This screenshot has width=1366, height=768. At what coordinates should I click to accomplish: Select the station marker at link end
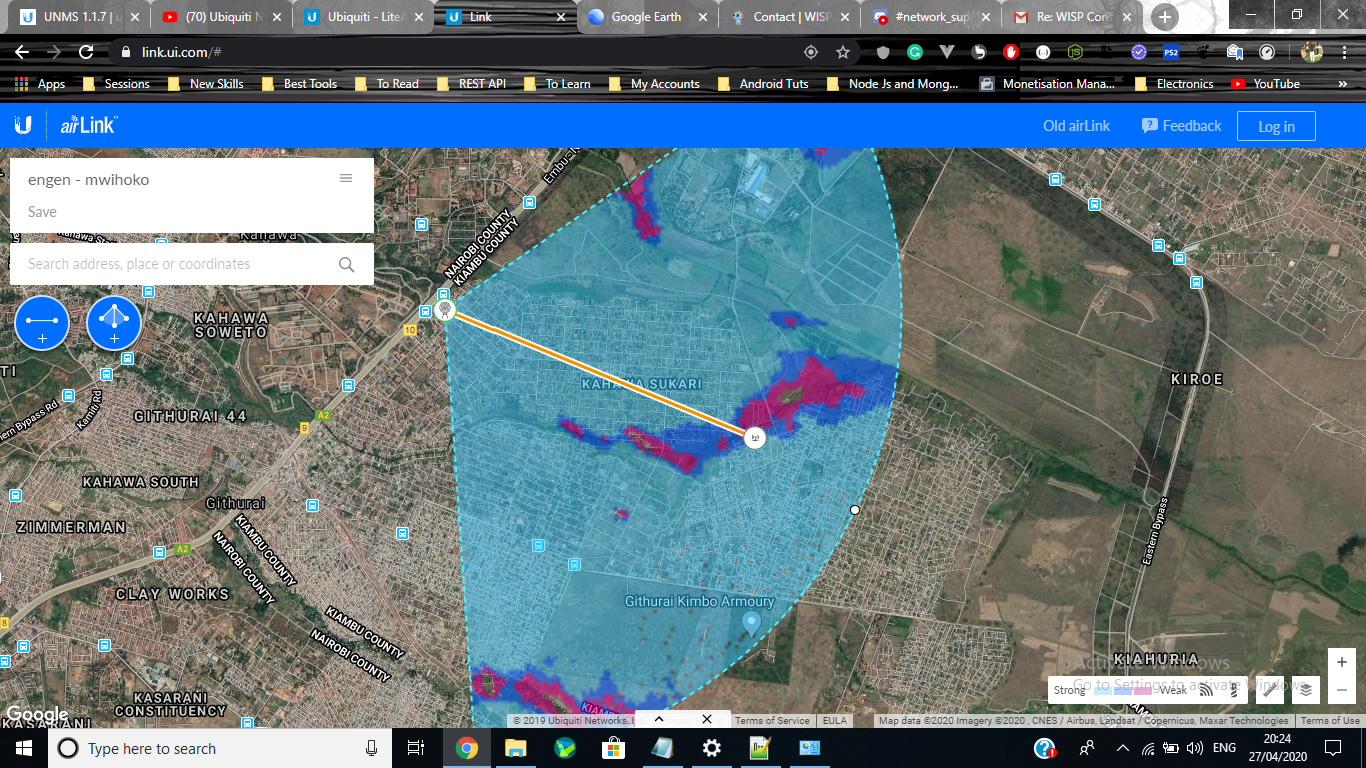pyautogui.click(x=755, y=437)
